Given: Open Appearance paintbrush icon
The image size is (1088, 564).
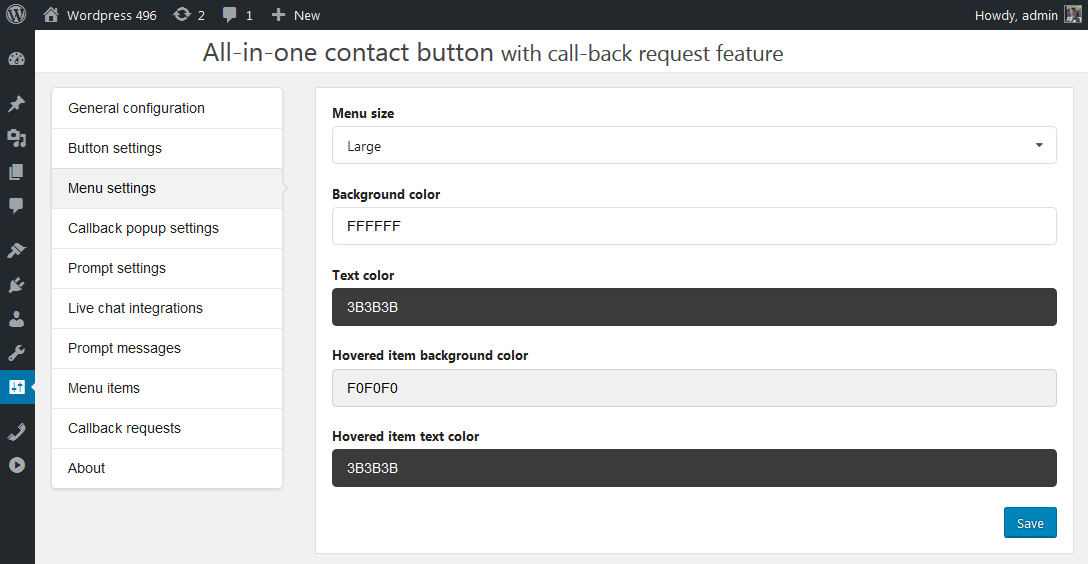Looking at the screenshot, I should (x=16, y=250).
